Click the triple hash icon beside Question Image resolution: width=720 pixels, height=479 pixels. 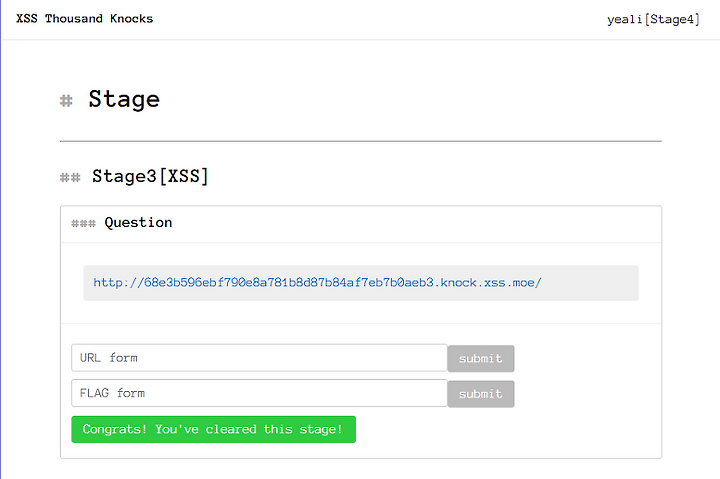point(84,224)
